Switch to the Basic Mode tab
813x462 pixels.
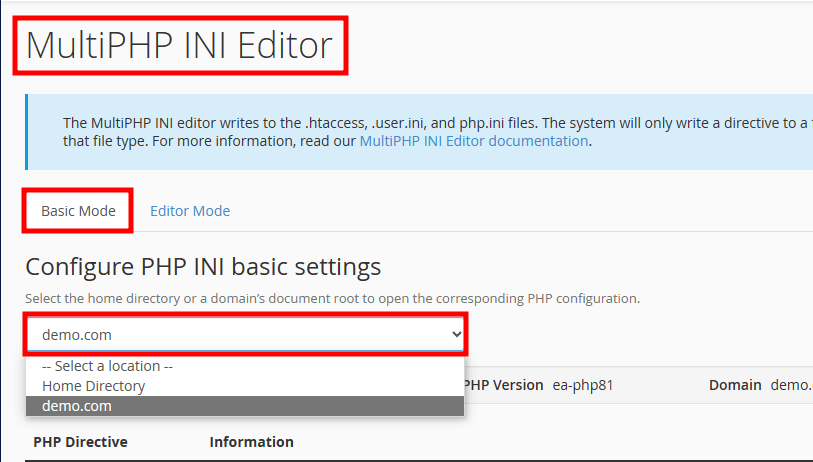coord(78,211)
